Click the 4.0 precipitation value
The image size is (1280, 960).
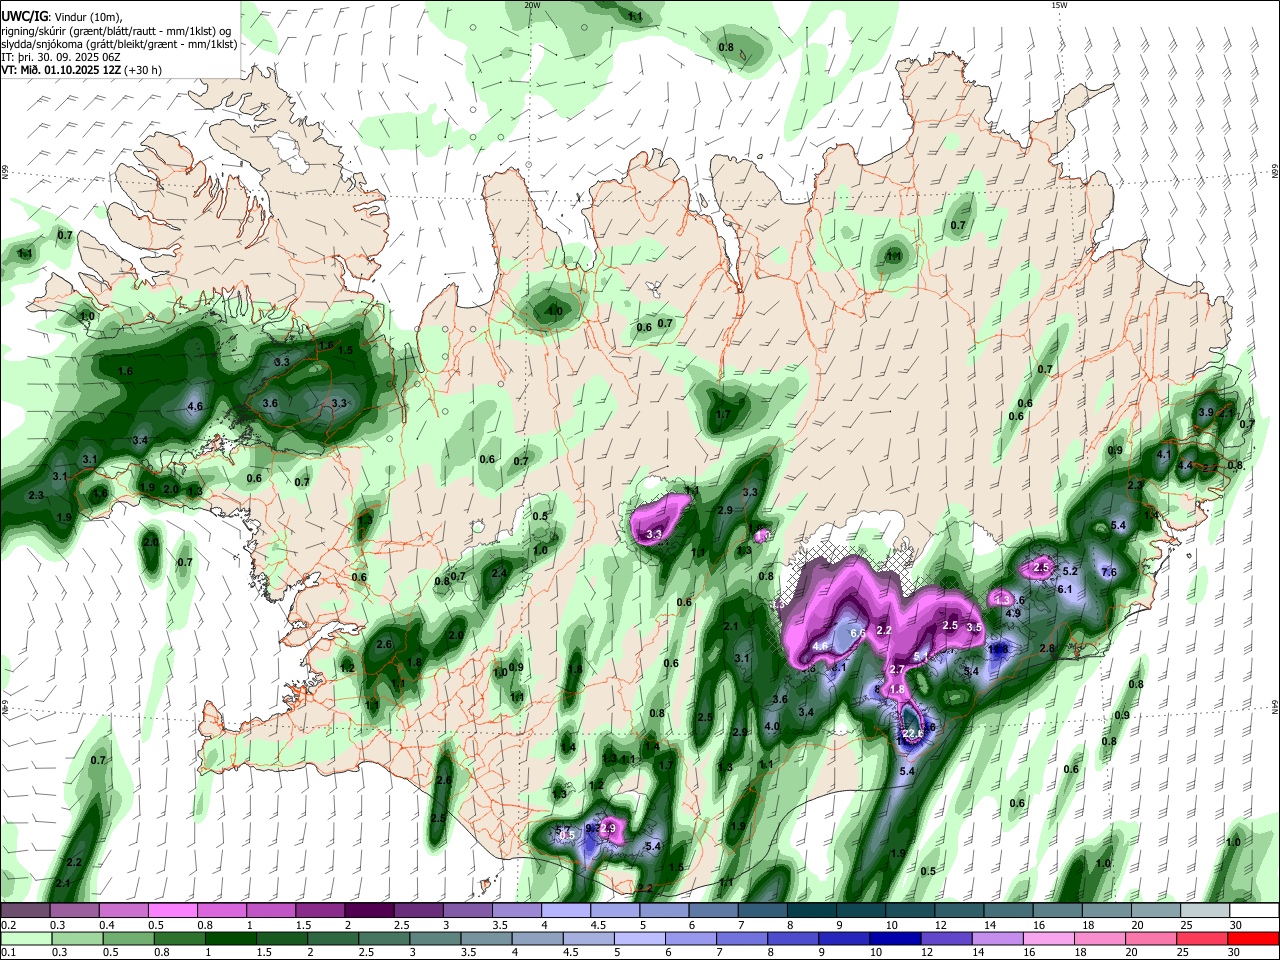point(772,727)
